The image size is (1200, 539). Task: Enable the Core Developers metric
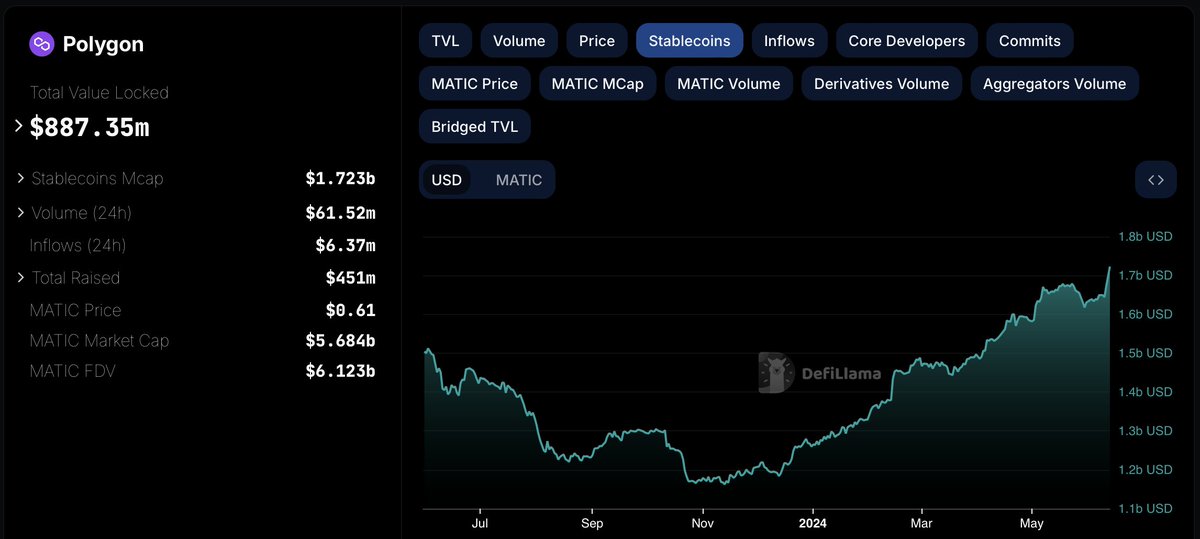tap(907, 41)
